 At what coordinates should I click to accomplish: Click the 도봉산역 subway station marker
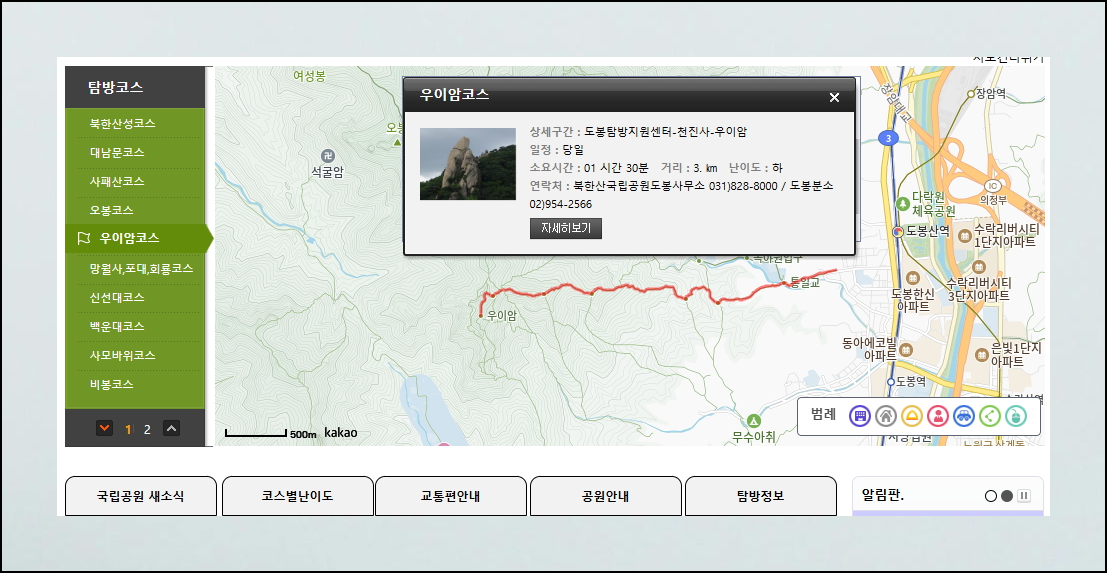point(898,231)
